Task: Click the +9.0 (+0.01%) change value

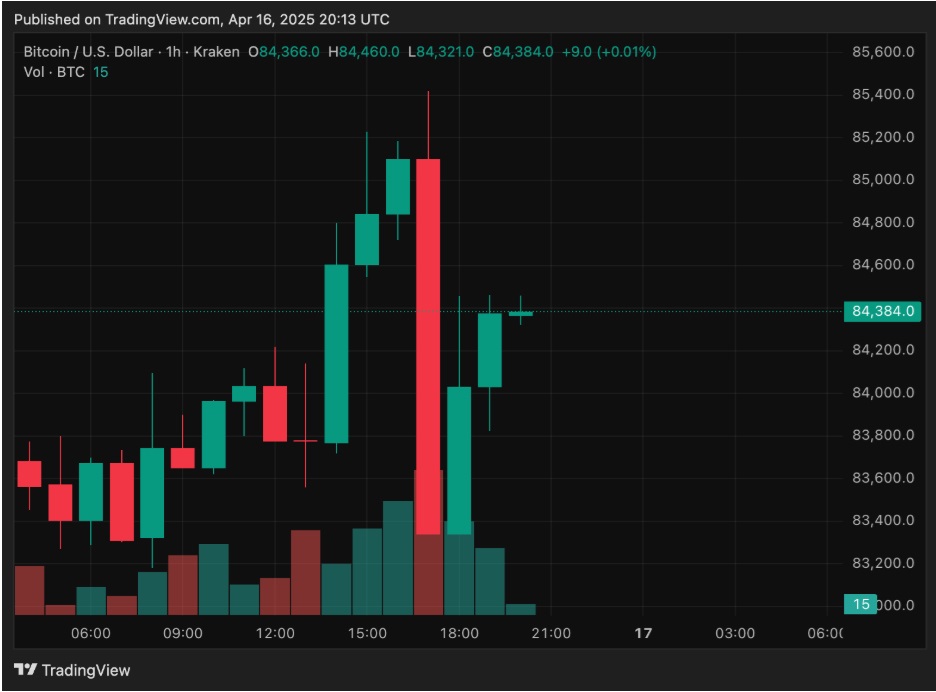Action: (x=608, y=52)
